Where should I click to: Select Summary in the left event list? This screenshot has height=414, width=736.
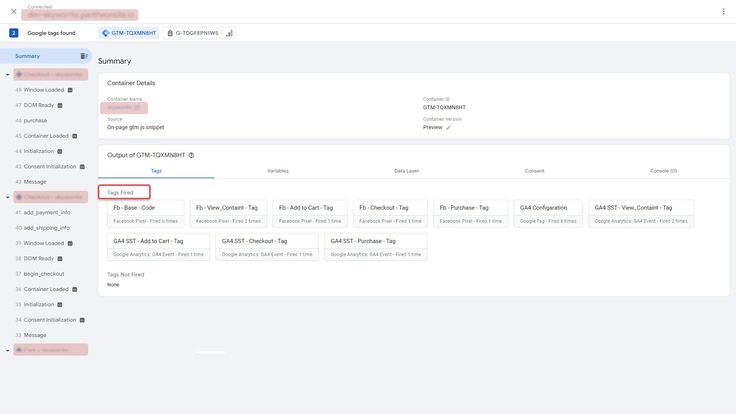coord(27,56)
